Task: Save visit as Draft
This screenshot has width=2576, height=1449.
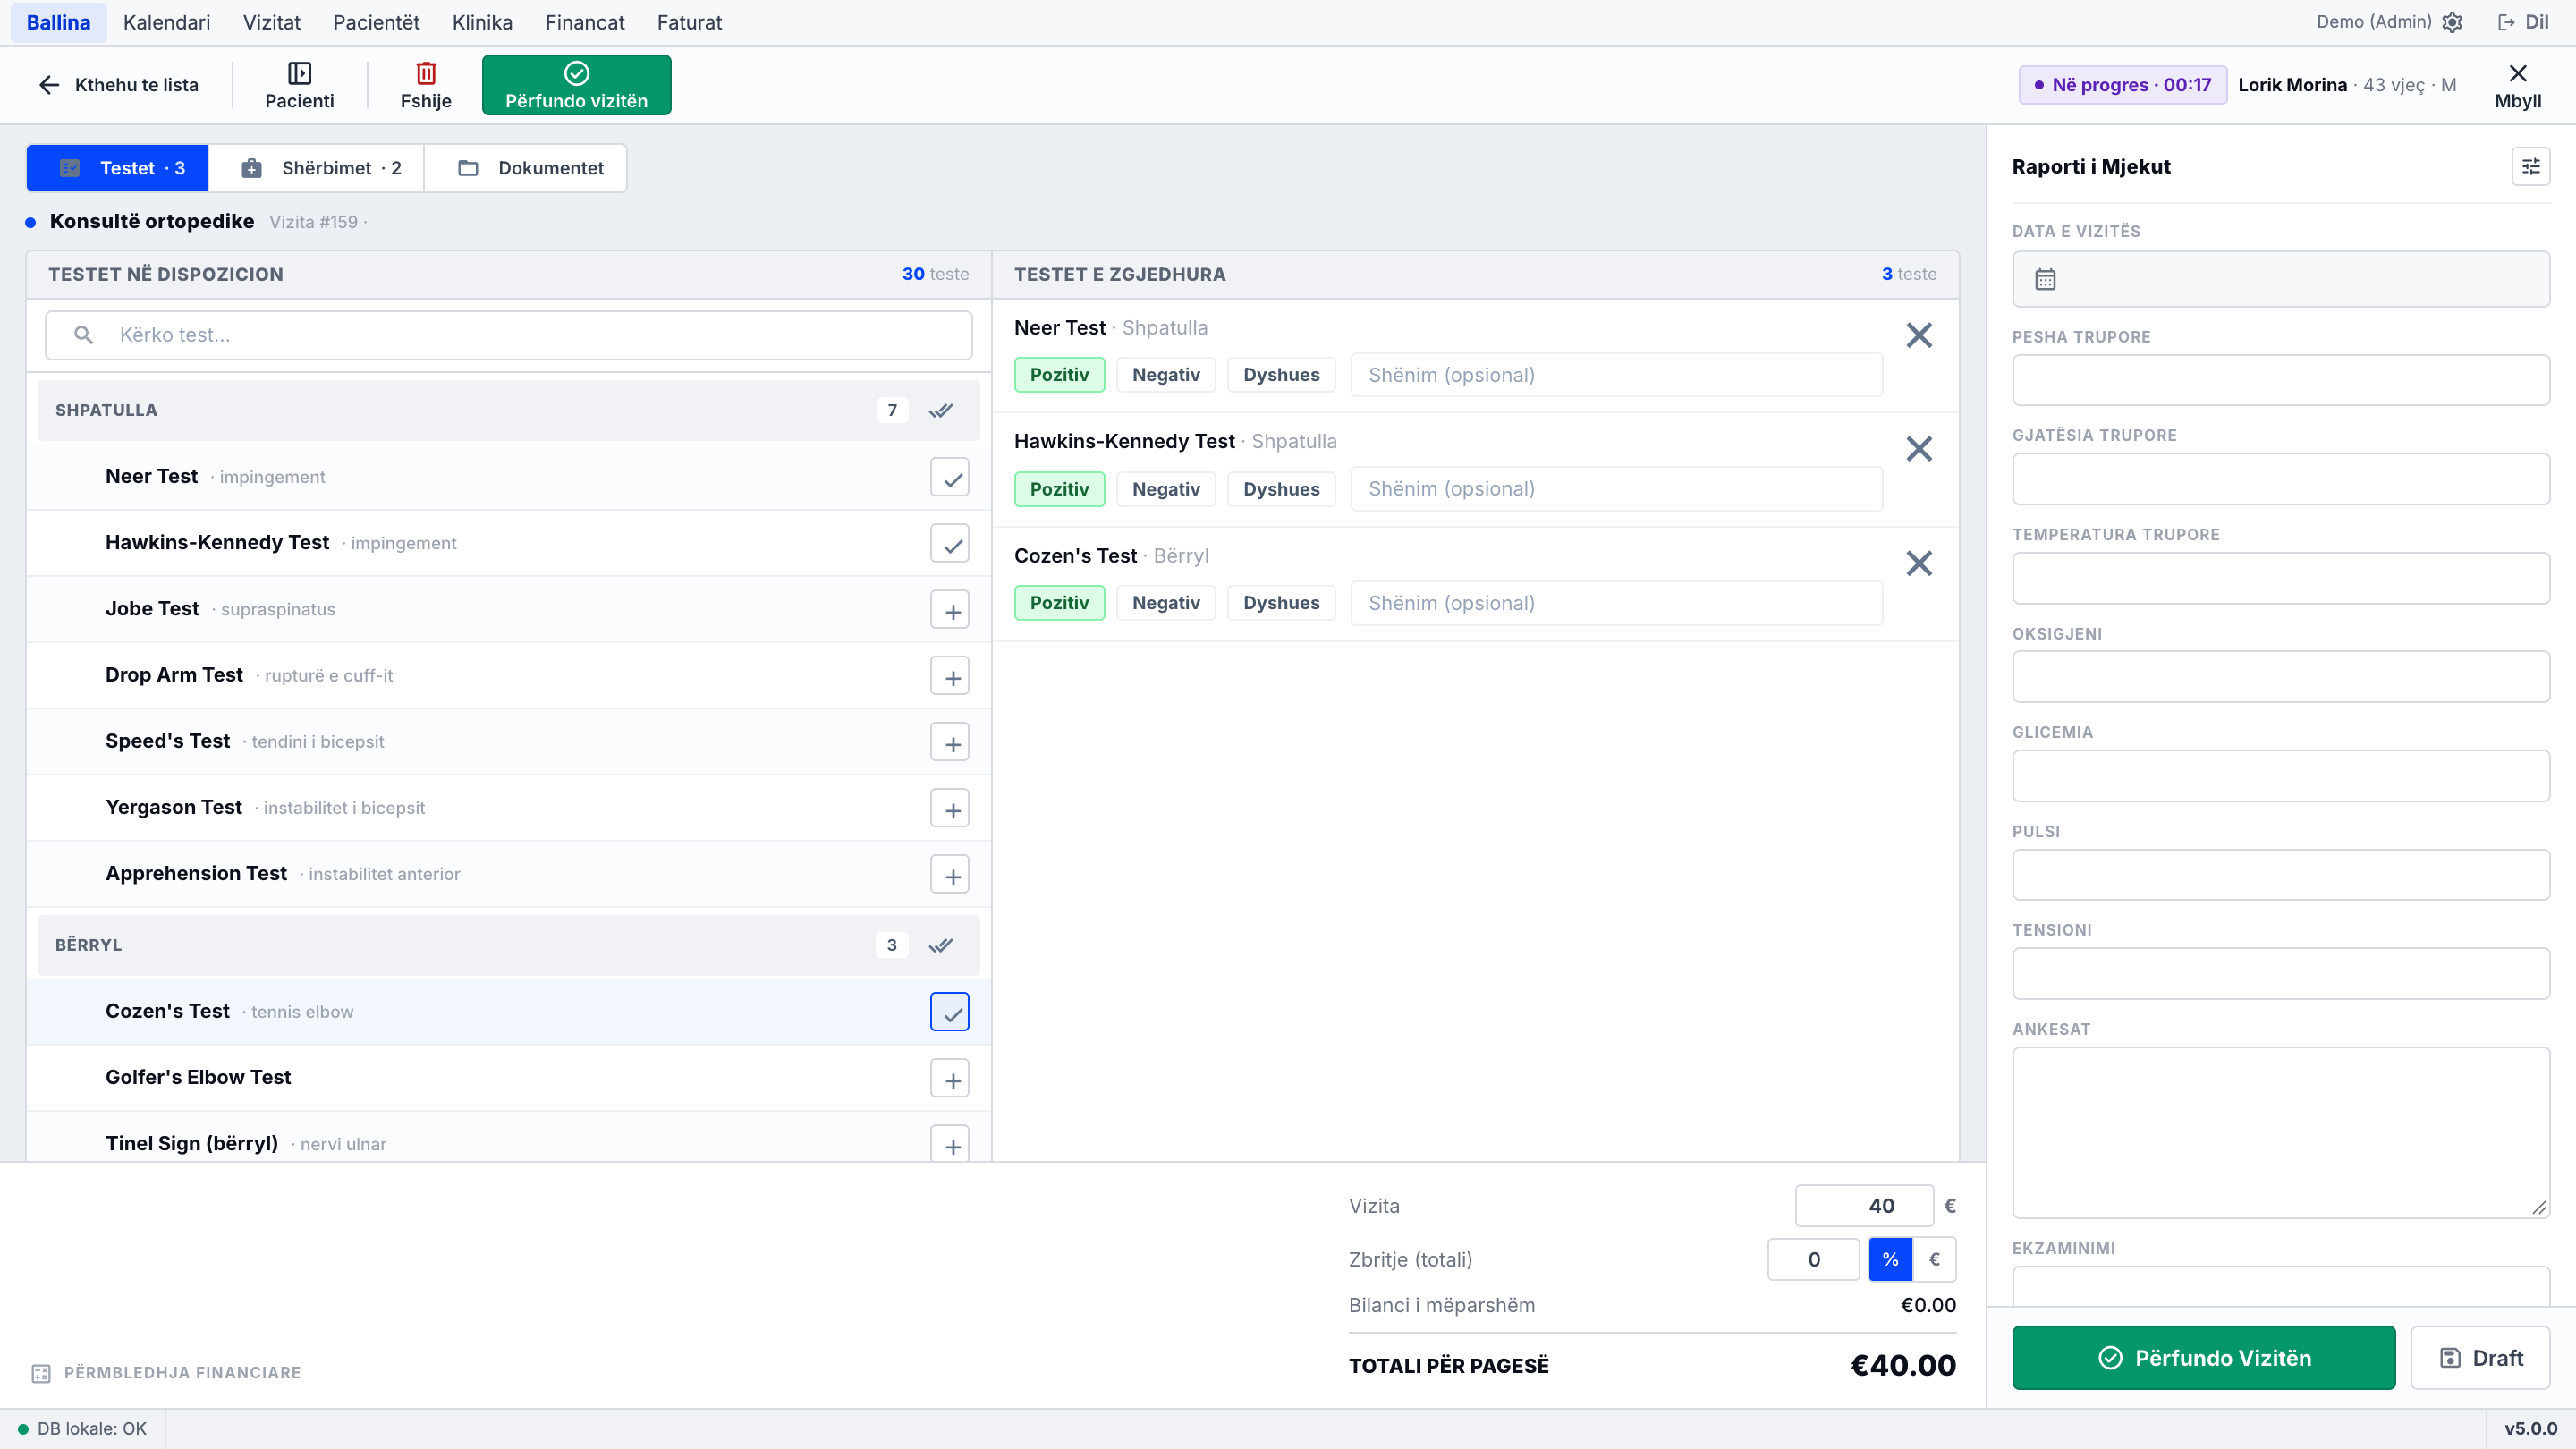Action: [x=2481, y=1358]
